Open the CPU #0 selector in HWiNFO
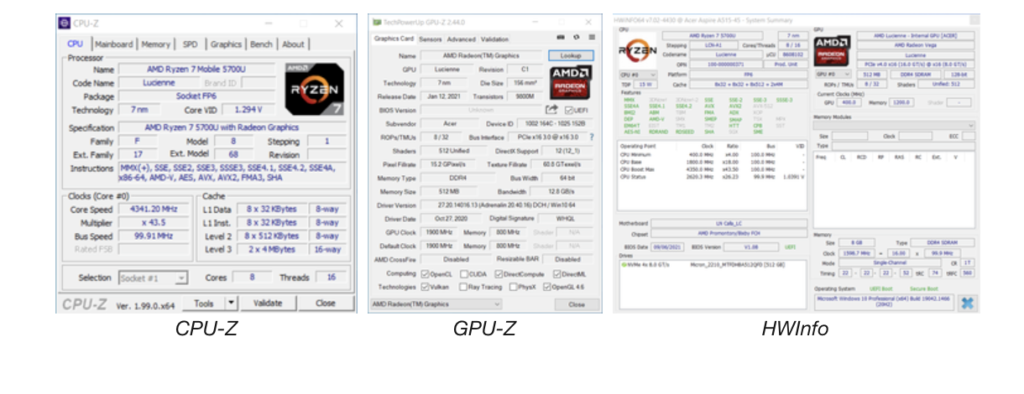The image size is (1024, 394). 638,75
